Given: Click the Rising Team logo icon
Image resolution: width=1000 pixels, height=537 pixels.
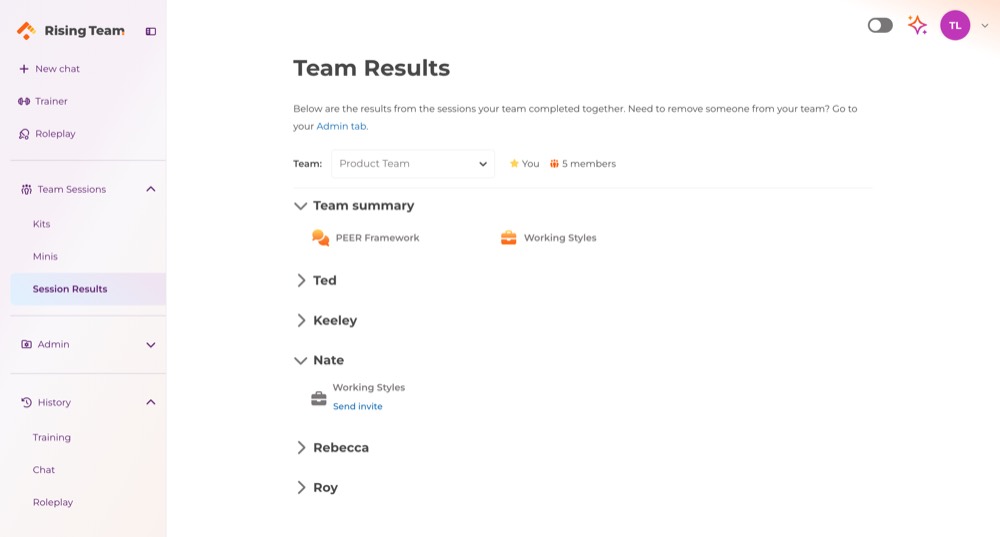Looking at the screenshot, I should (26, 31).
